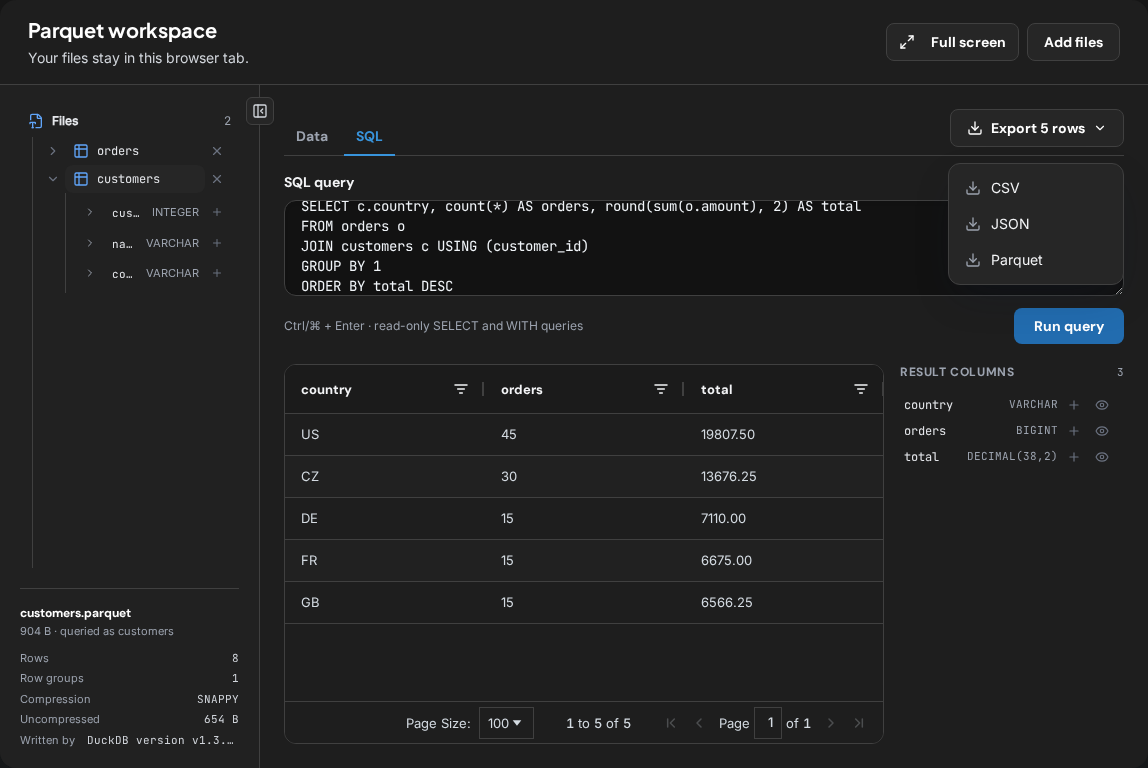Click the SNAPPY compression value

[217, 699]
